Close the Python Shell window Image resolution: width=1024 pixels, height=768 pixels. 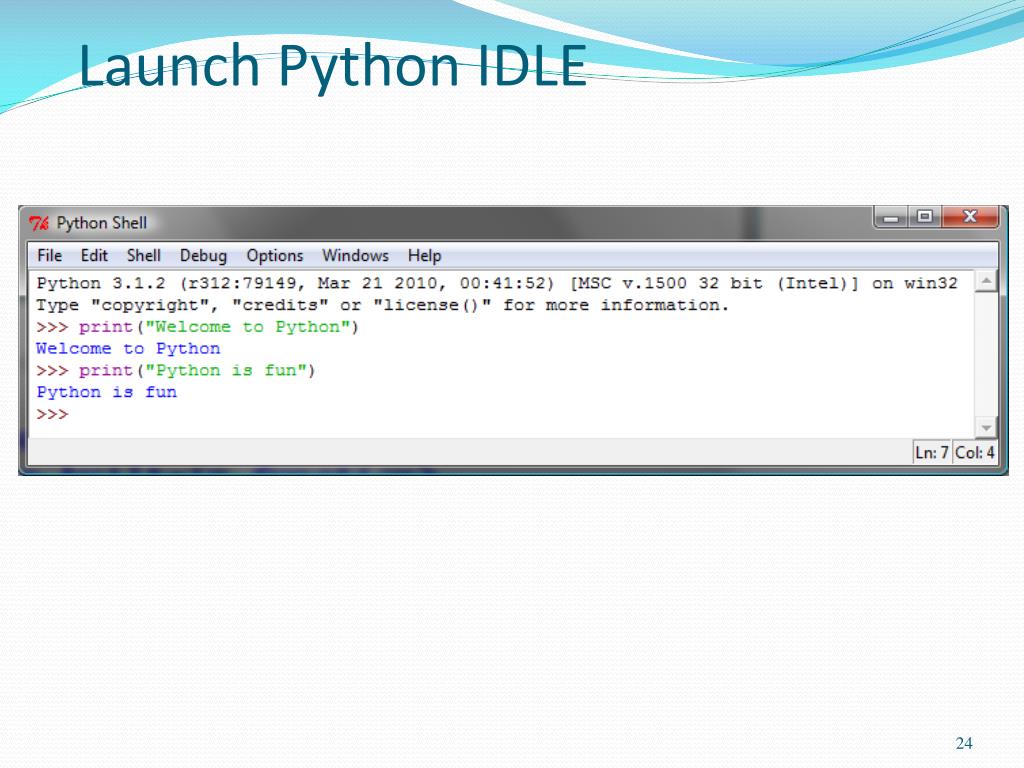(x=970, y=217)
